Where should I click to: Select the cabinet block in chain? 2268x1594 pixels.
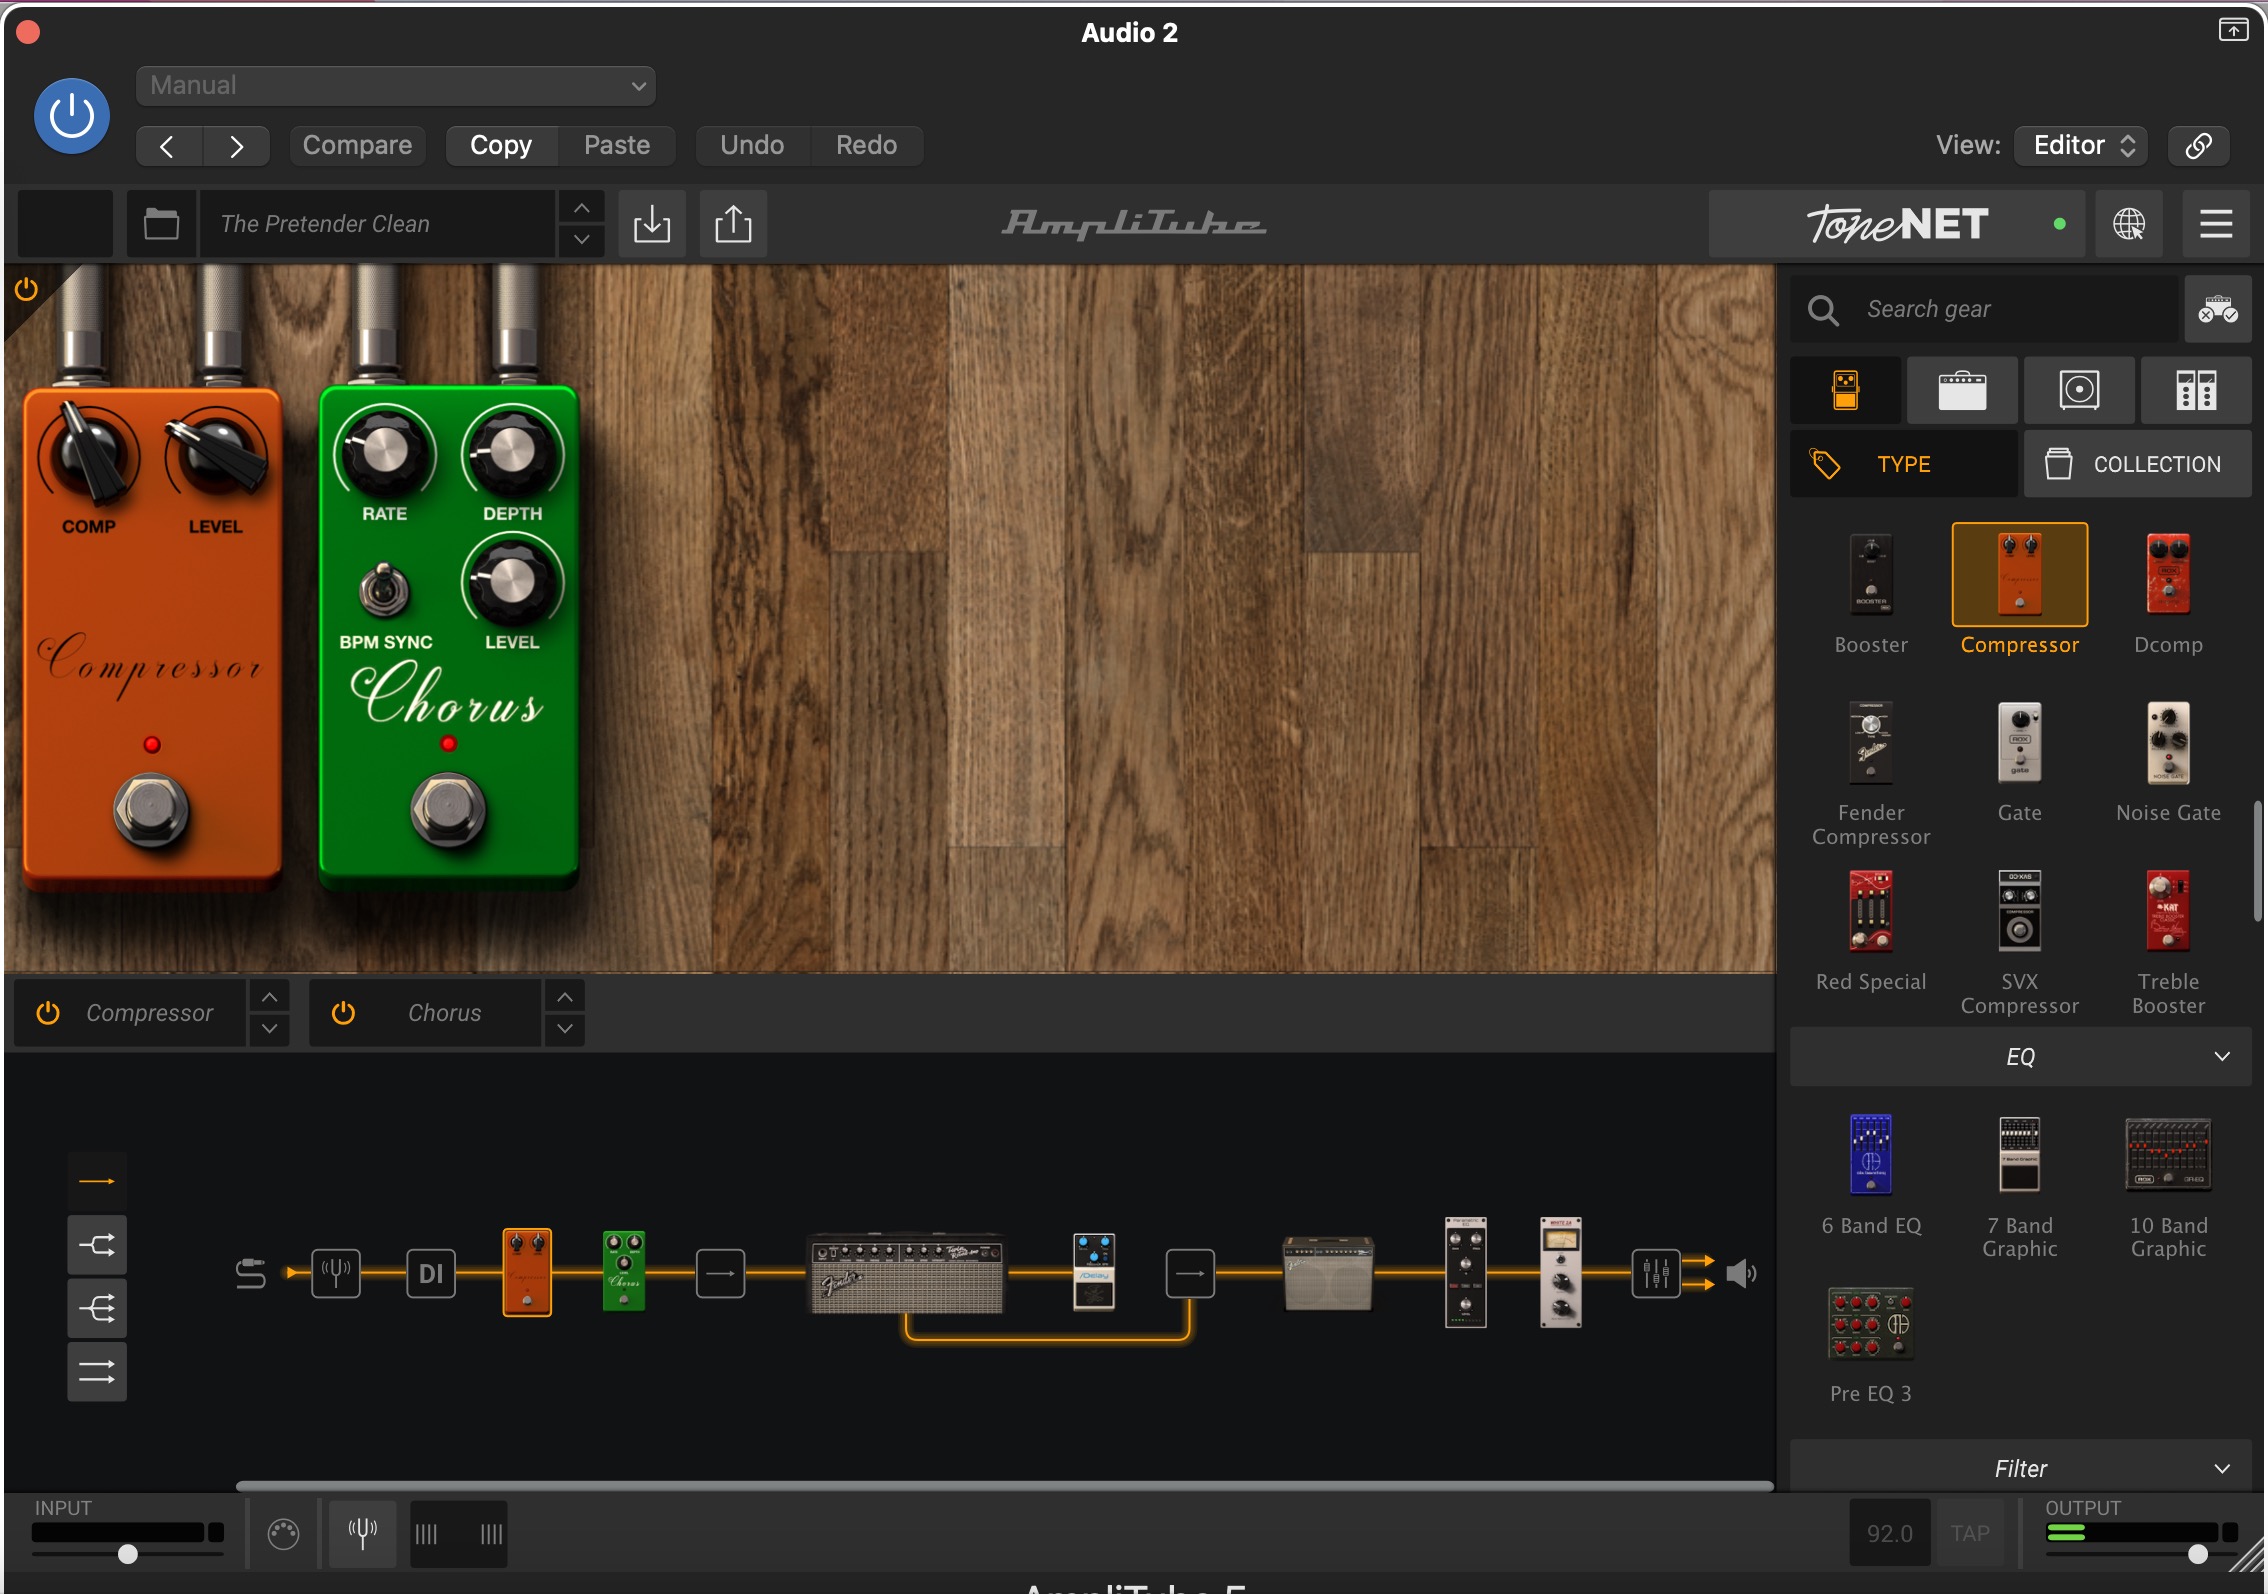(x=1328, y=1273)
